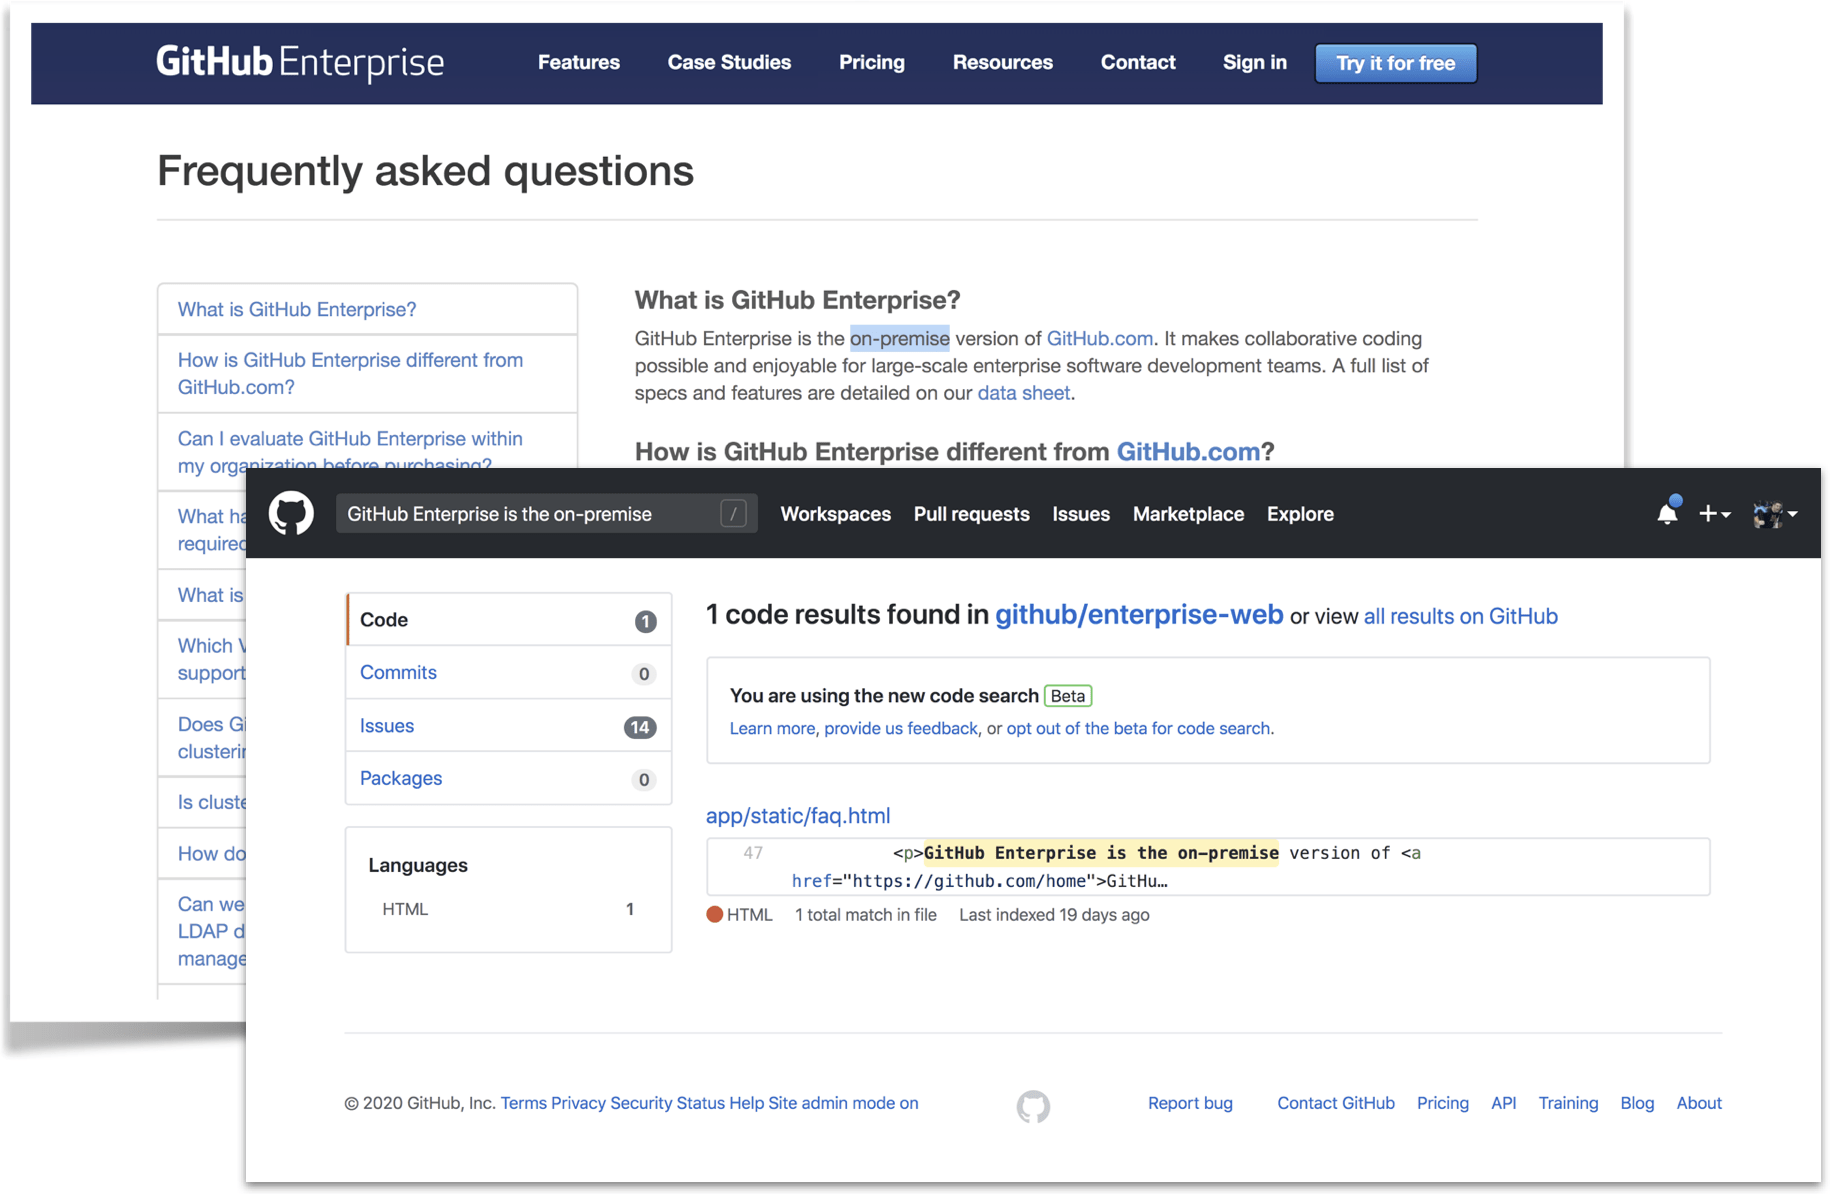
Task: Click Site admin mode on link
Action: 843,1103
